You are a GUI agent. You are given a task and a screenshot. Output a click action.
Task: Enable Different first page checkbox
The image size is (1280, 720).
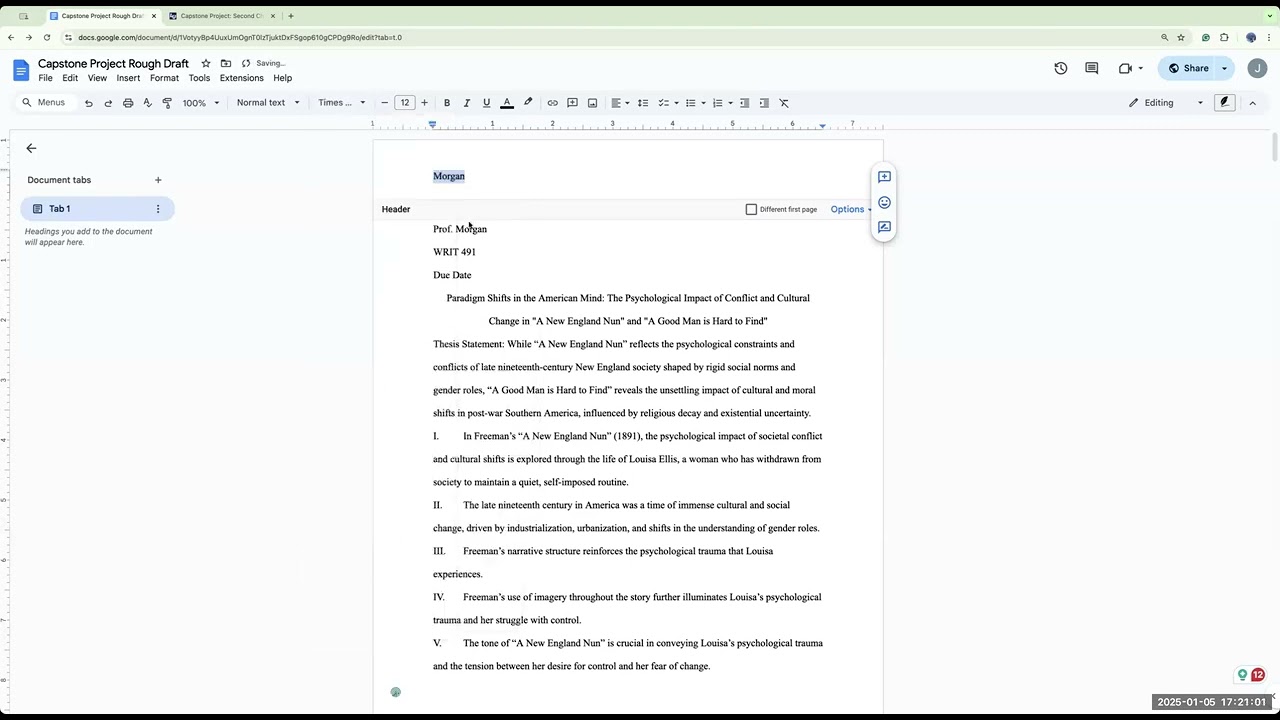pos(751,209)
